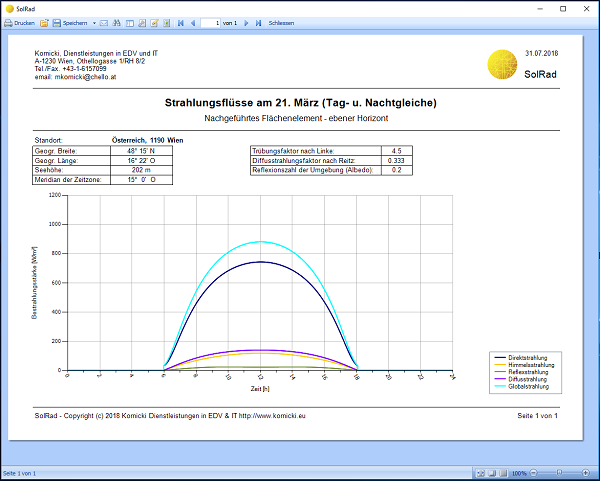This screenshot has width=600, height=481.
Task: Switch to first page view mode icon
Action: tap(478, 473)
